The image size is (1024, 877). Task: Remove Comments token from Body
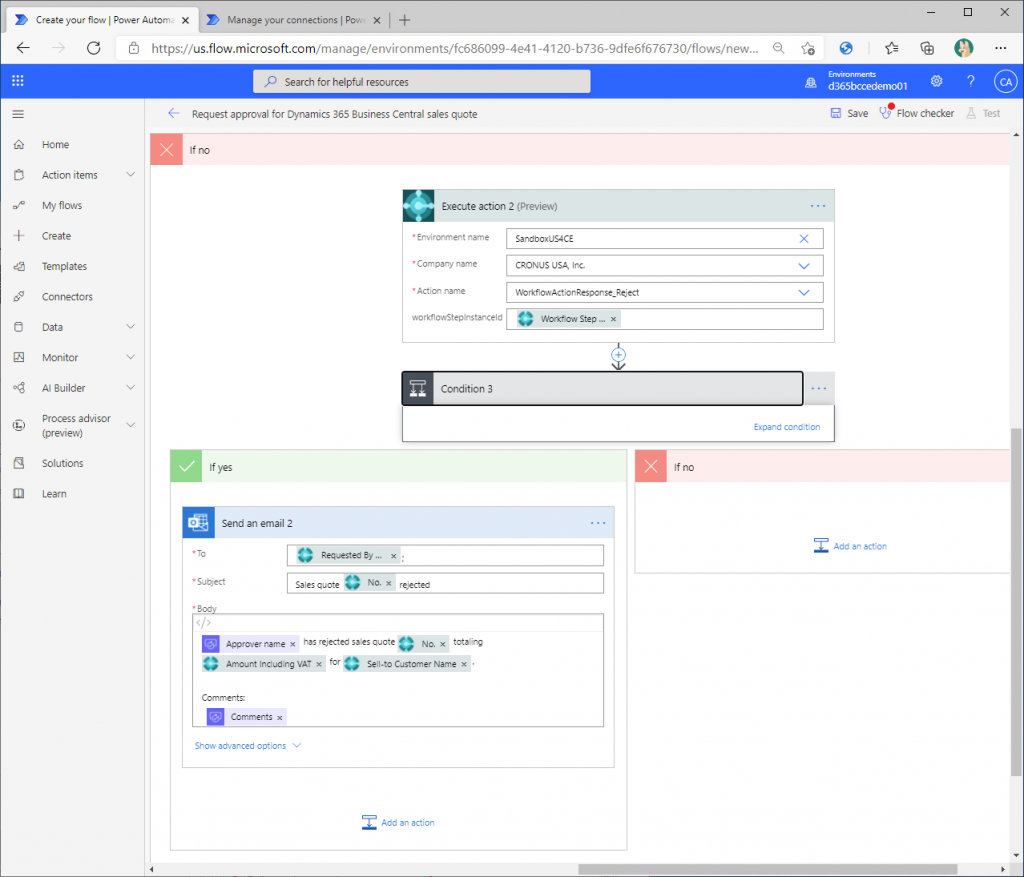[x=280, y=718]
